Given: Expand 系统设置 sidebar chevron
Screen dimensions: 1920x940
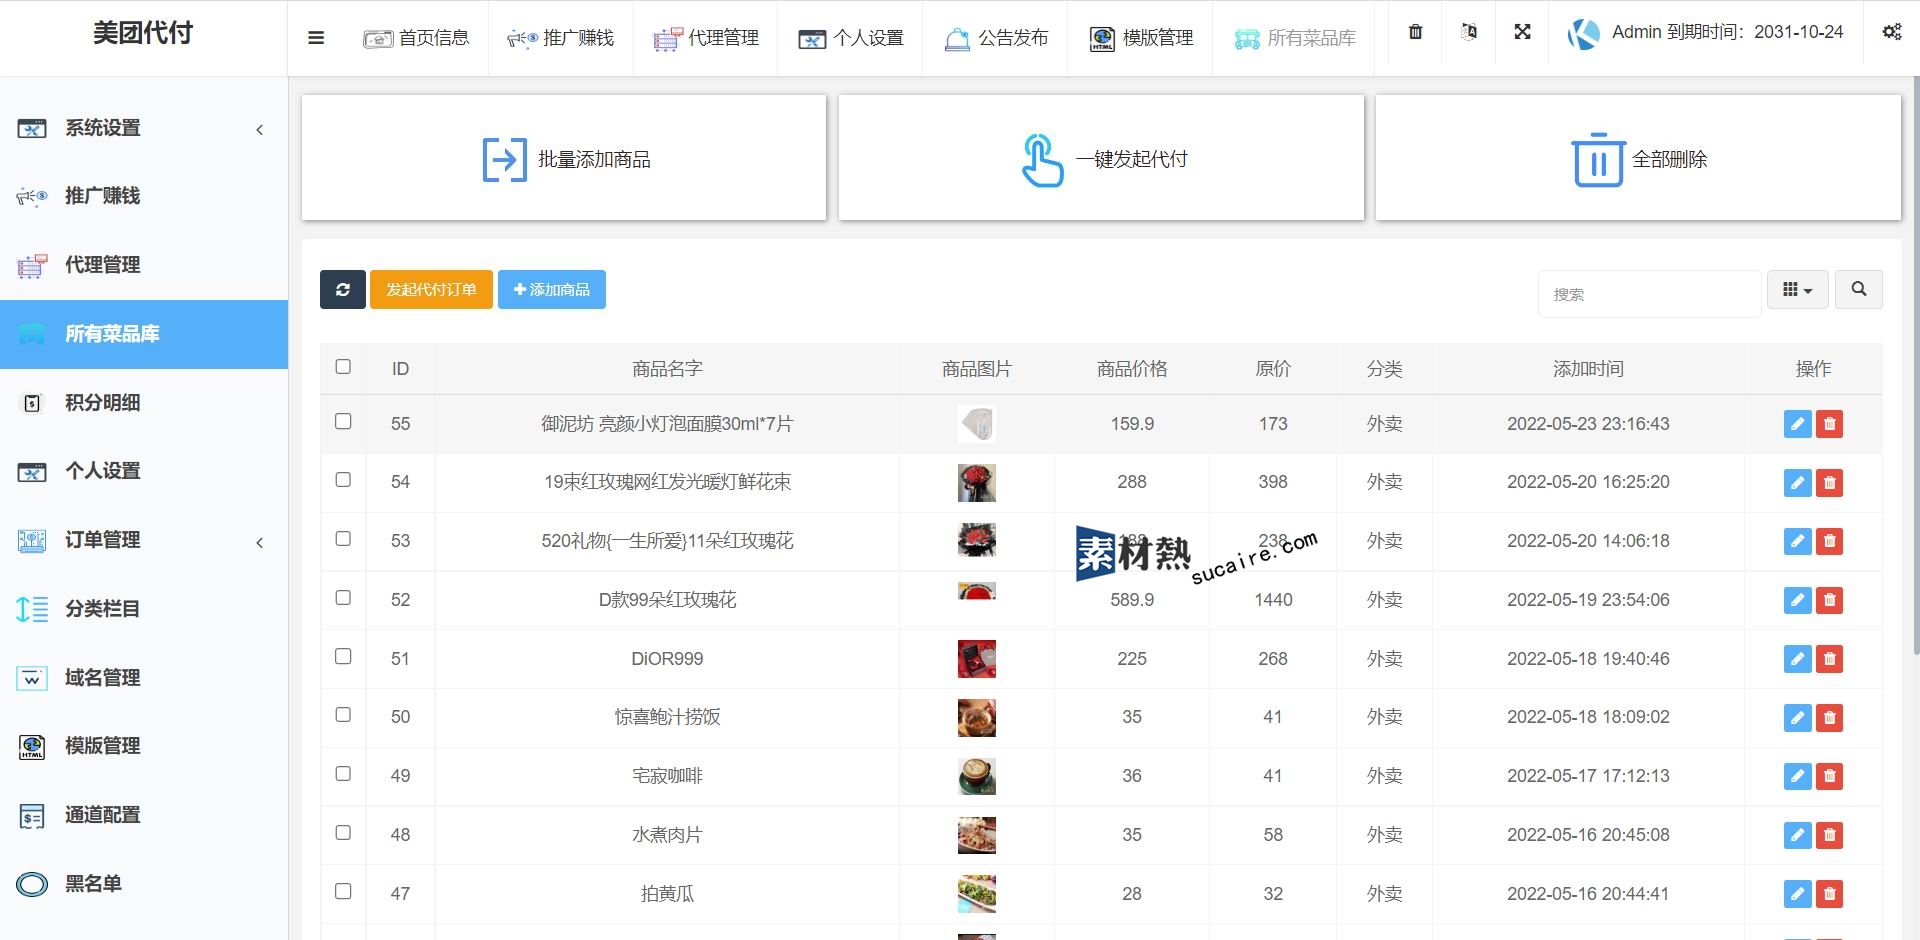Looking at the screenshot, I should (x=260, y=130).
